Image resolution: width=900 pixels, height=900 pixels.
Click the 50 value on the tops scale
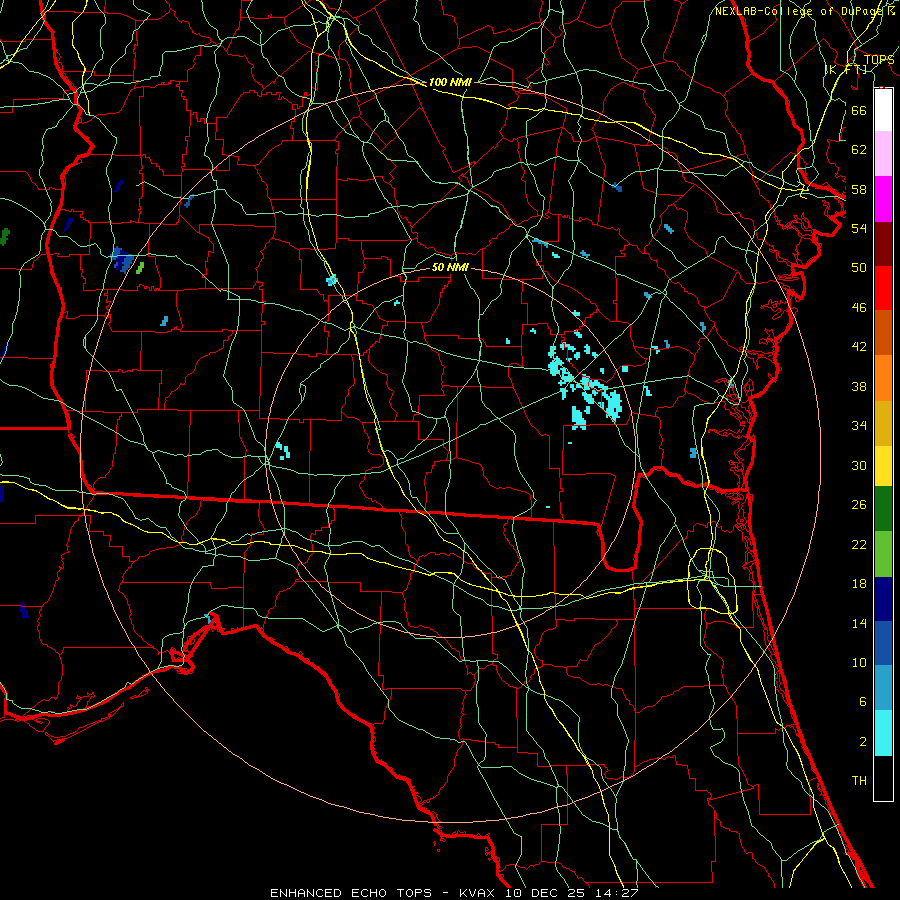tap(859, 268)
